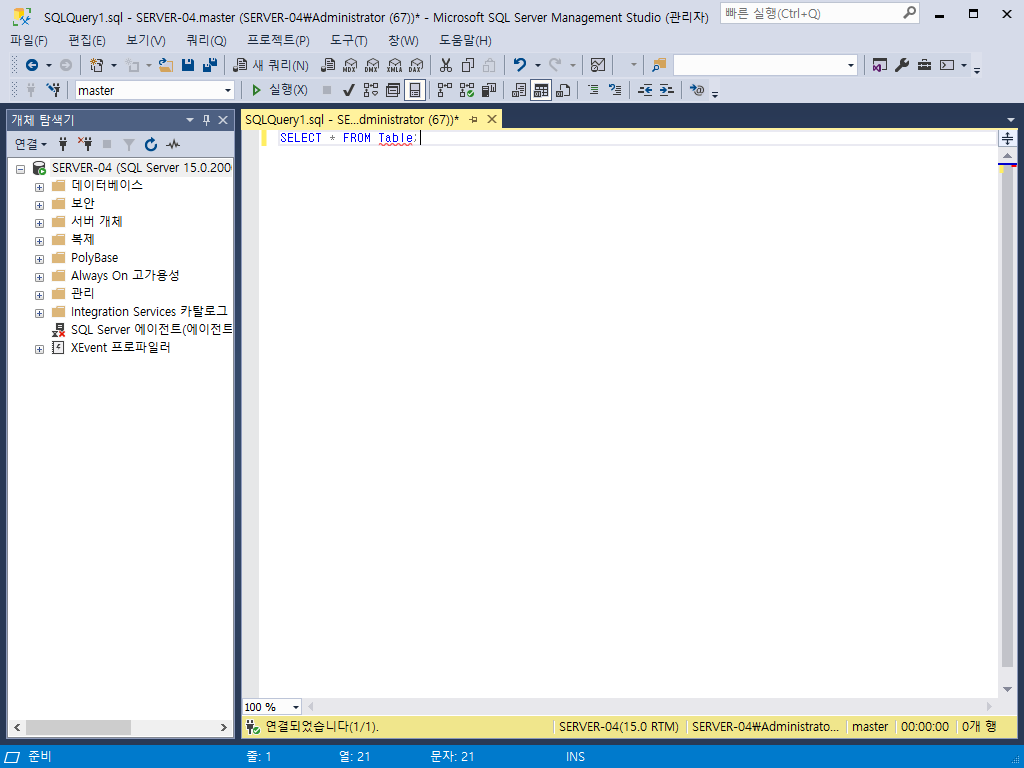Copy selection with the copy icon
Image resolution: width=1024 pixels, height=768 pixels.
click(468, 65)
